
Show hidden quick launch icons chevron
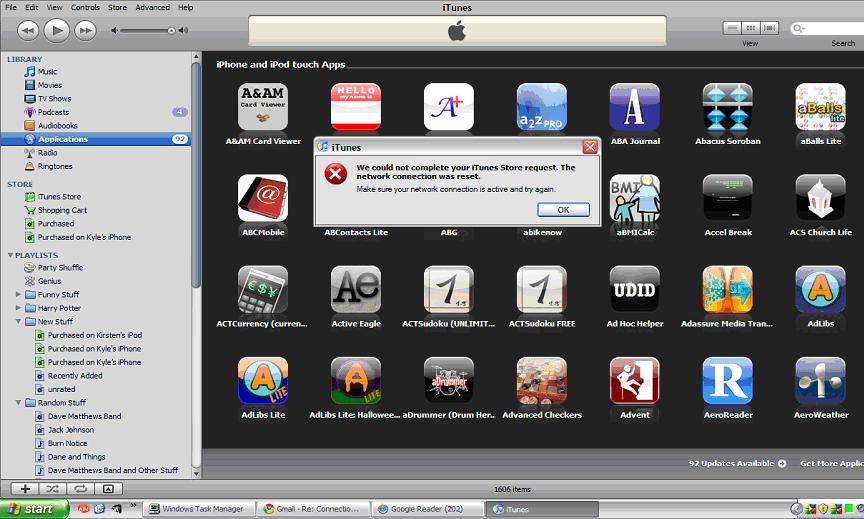(x=133, y=506)
